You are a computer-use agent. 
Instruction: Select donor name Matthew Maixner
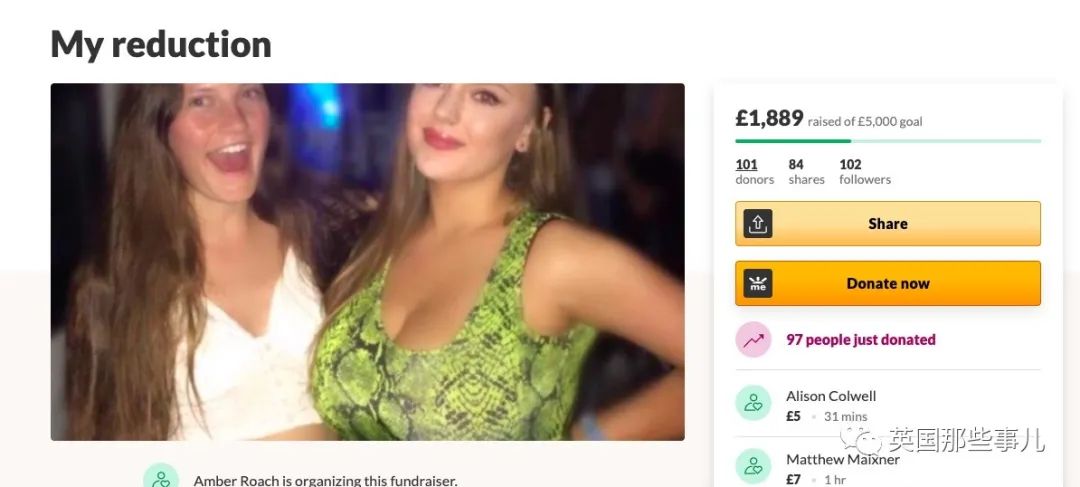[x=843, y=459]
